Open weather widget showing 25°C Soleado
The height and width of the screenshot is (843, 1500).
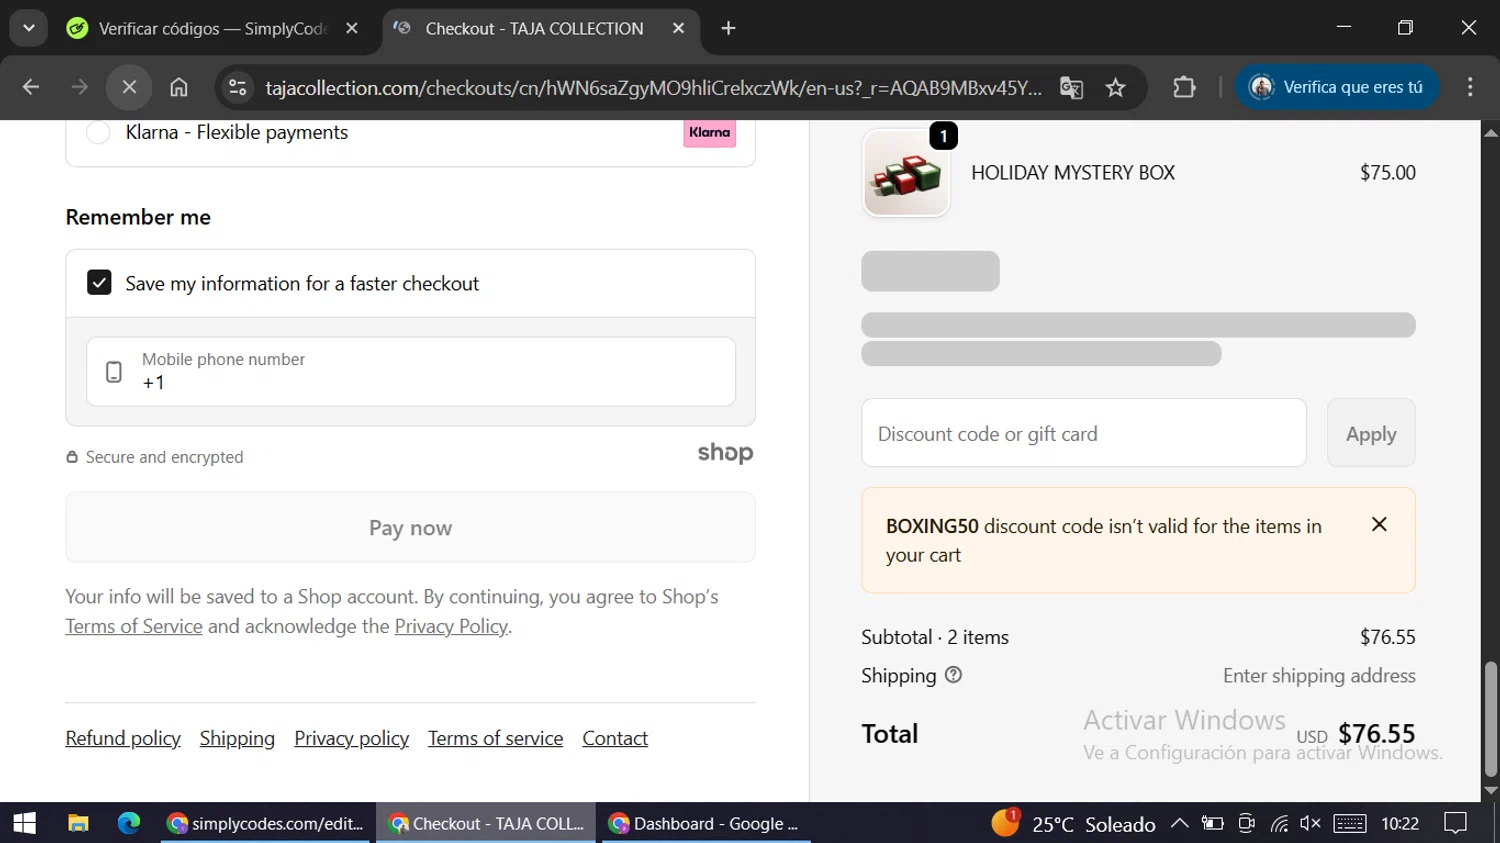1073,823
